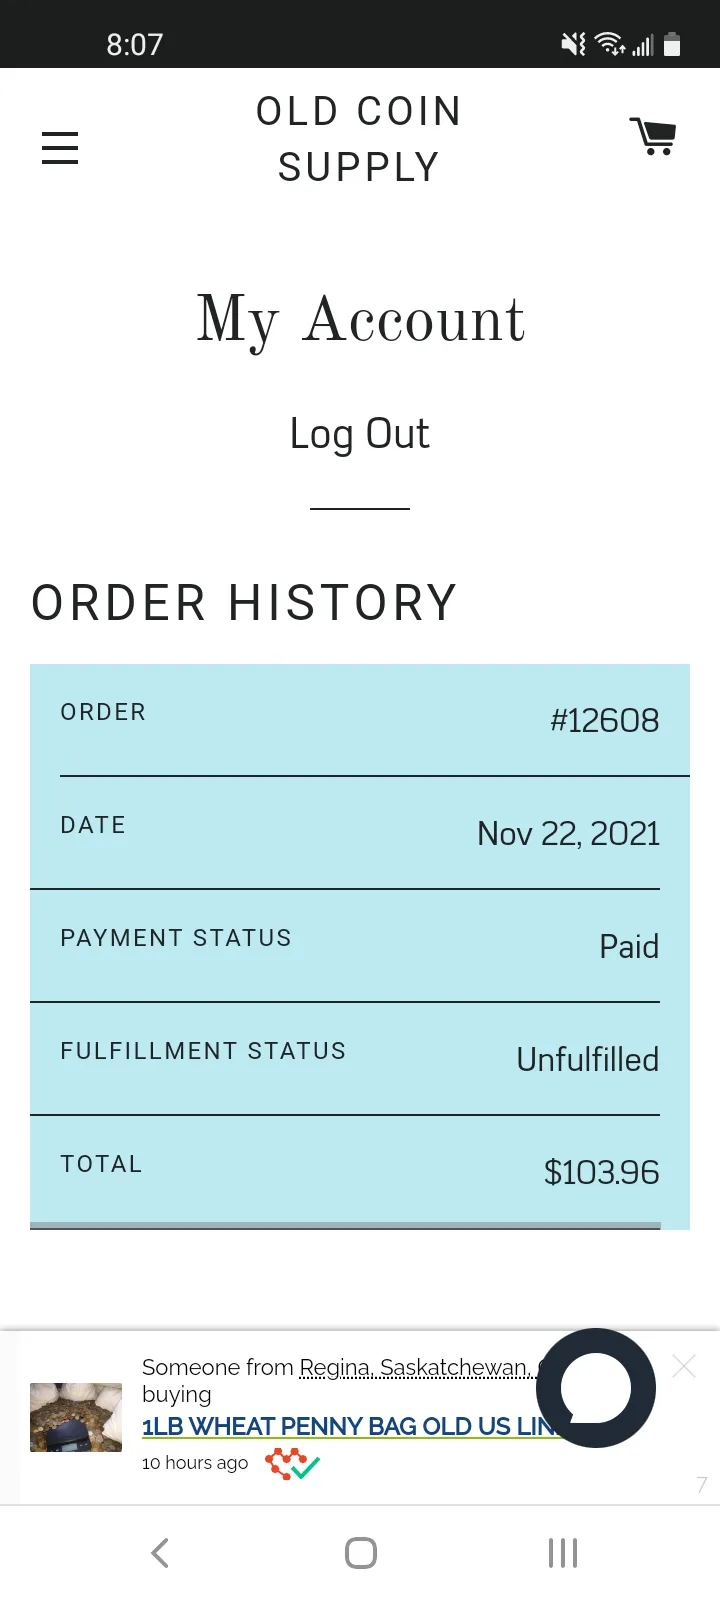Tap the $103.96 order total
Screen dimensions: 720x1600
pyautogui.click(x=601, y=1172)
